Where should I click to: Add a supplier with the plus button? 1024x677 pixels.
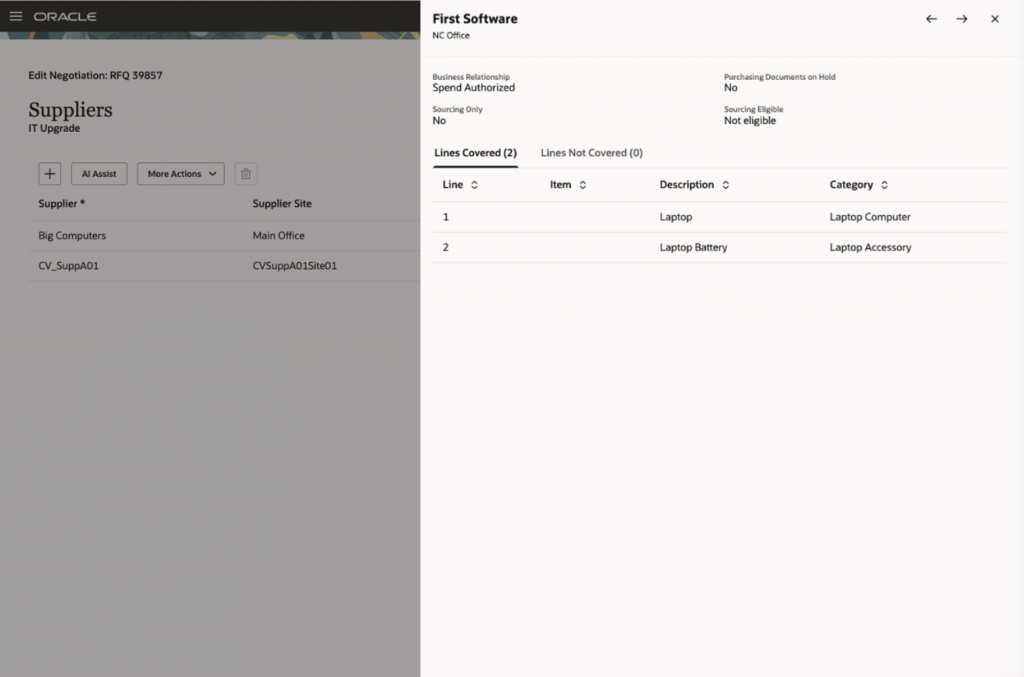point(50,174)
